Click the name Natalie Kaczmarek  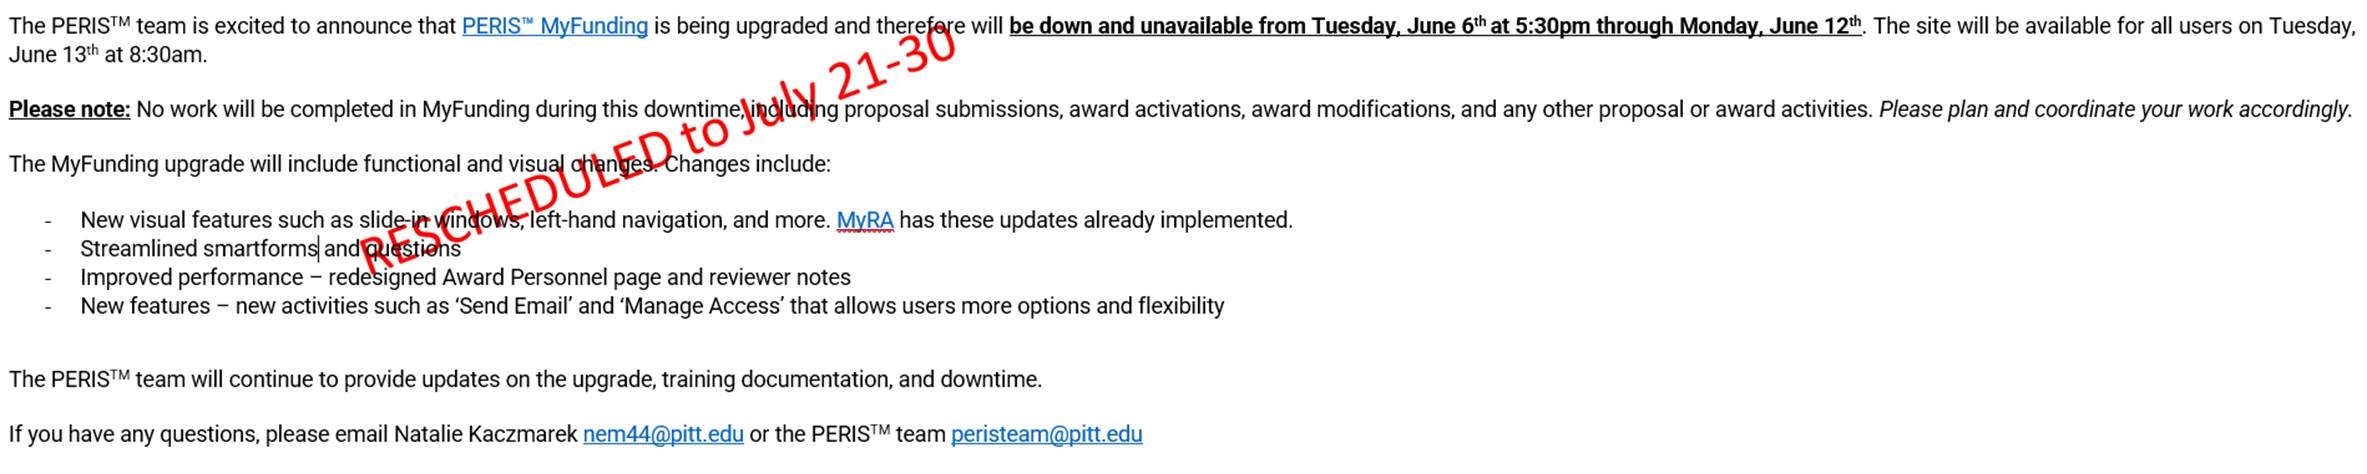(485, 434)
